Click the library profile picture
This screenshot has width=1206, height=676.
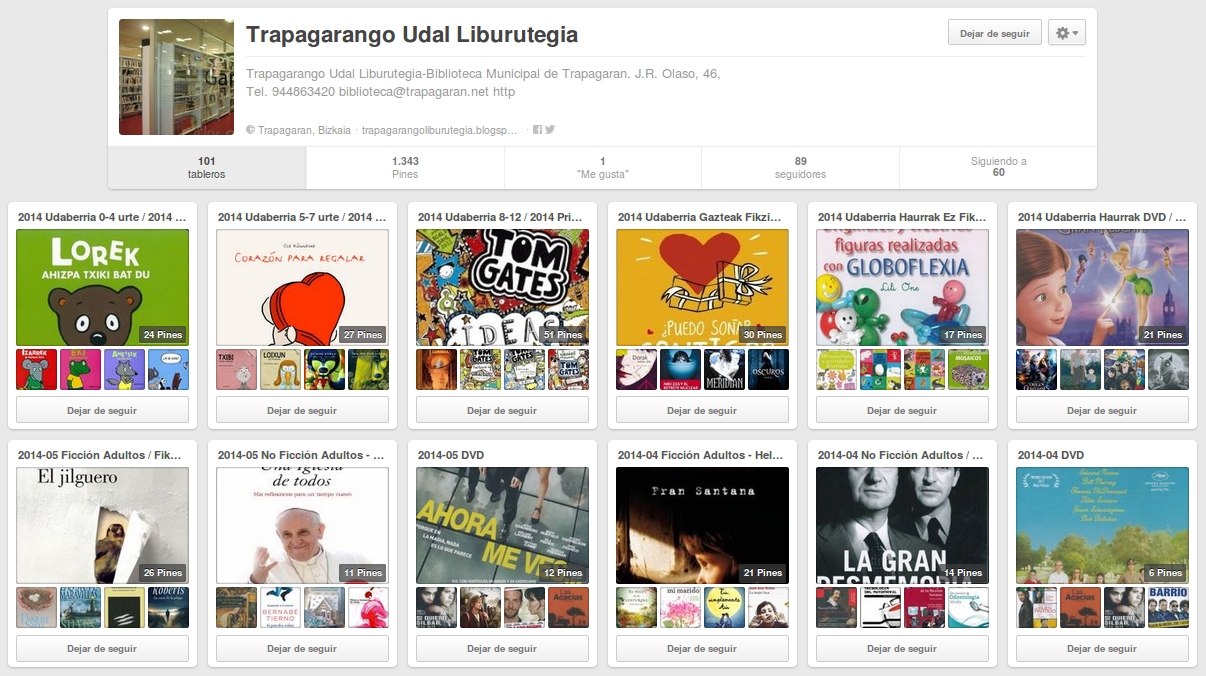point(176,77)
